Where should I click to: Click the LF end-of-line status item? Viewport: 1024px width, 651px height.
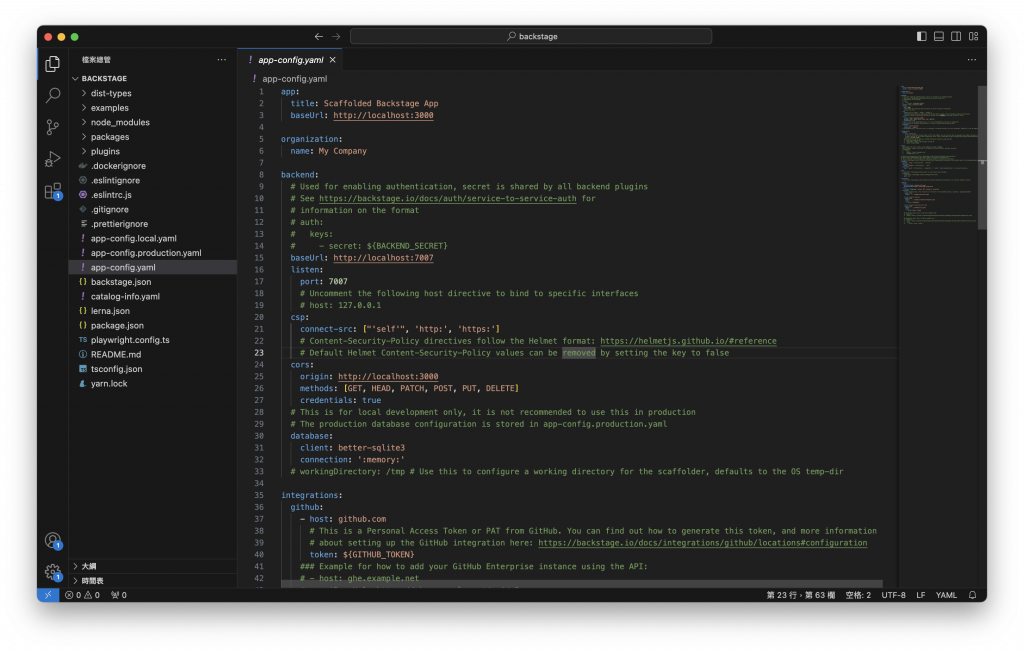[x=921, y=595]
